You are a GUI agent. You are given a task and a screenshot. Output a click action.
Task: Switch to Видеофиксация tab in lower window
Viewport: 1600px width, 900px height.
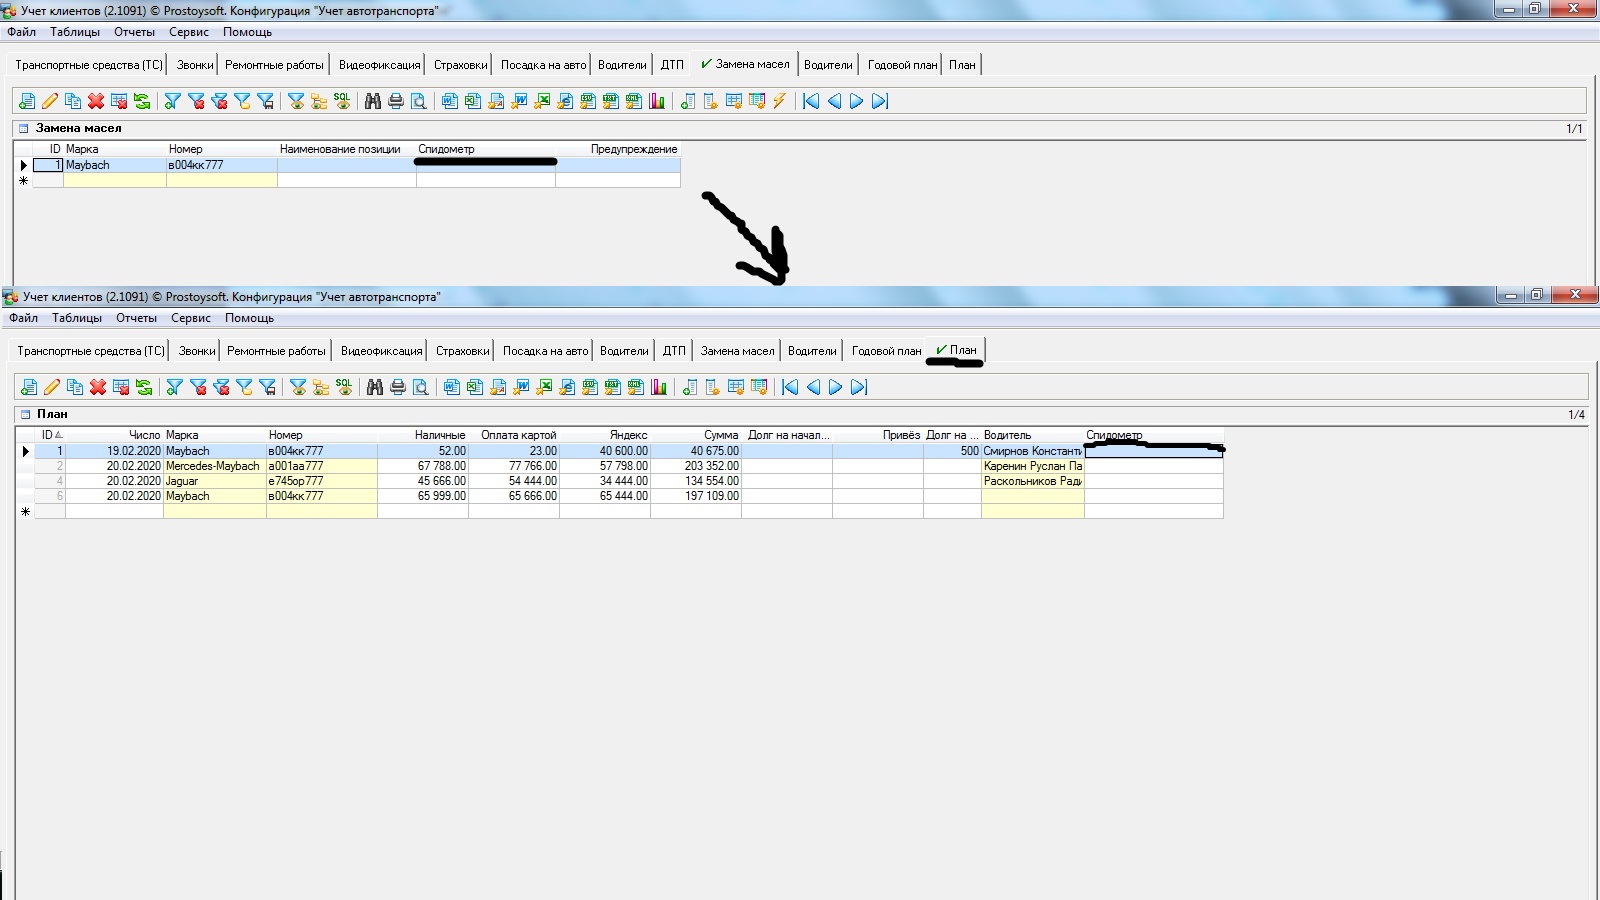[x=381, y=351]
